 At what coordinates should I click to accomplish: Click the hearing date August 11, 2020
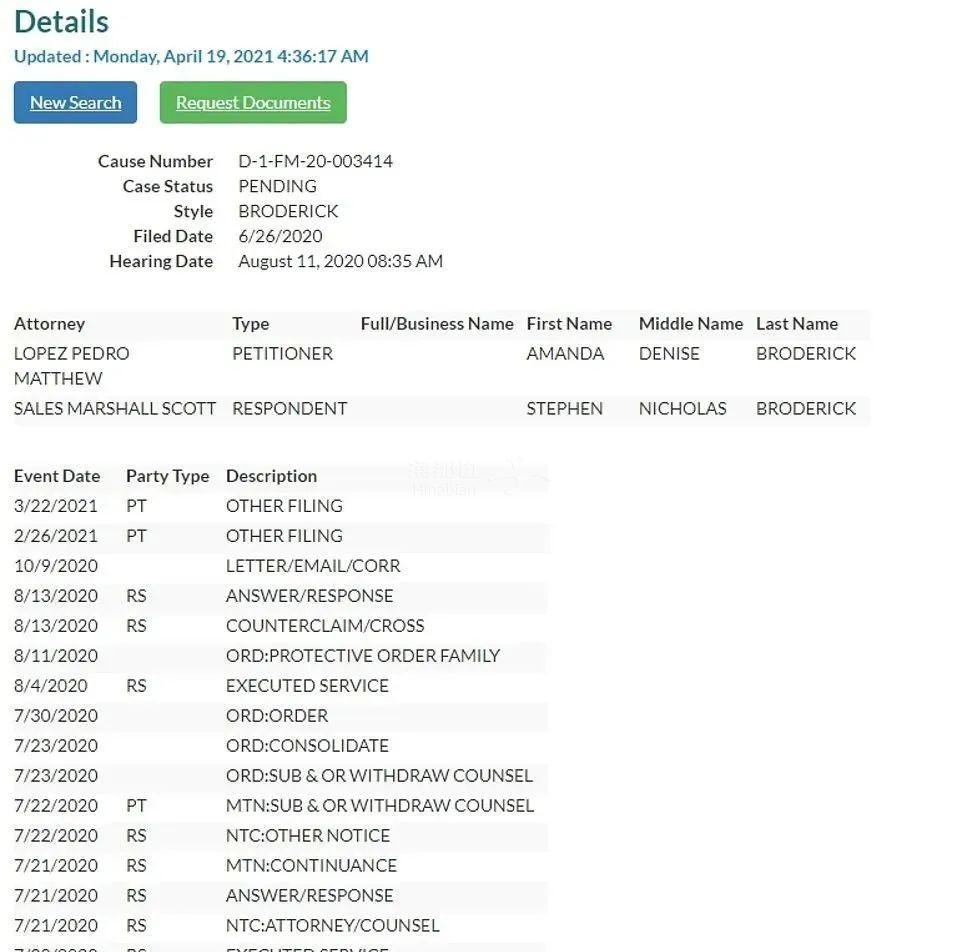(340, 261)
